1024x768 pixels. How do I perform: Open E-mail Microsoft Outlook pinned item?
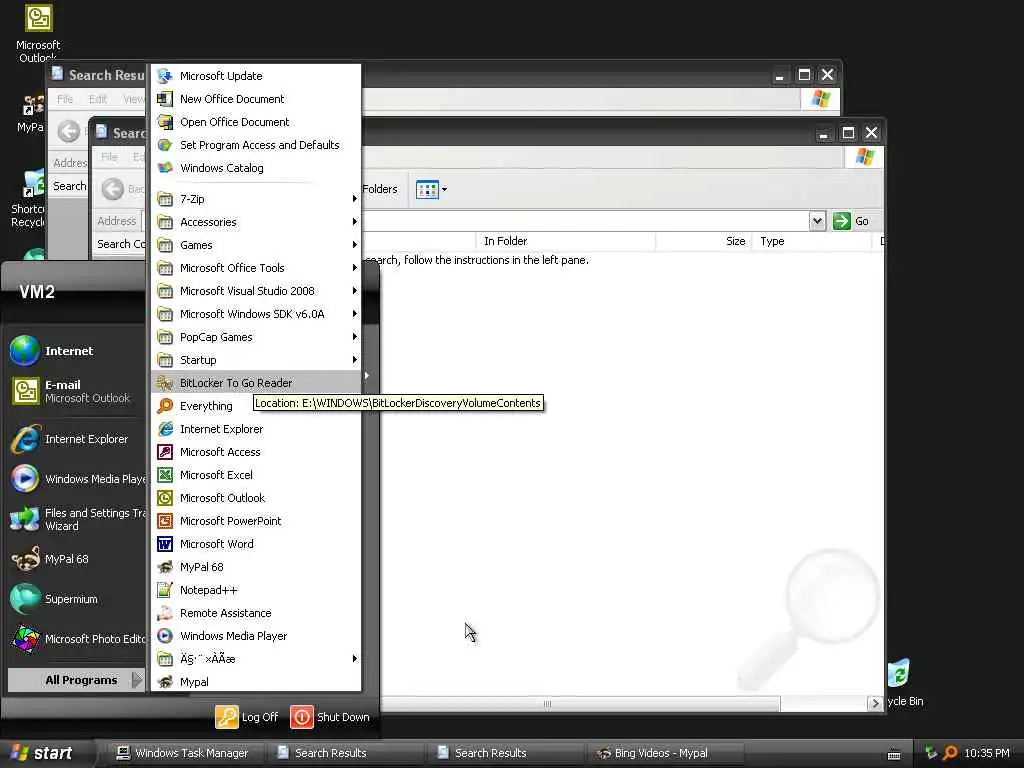[76, 391]
